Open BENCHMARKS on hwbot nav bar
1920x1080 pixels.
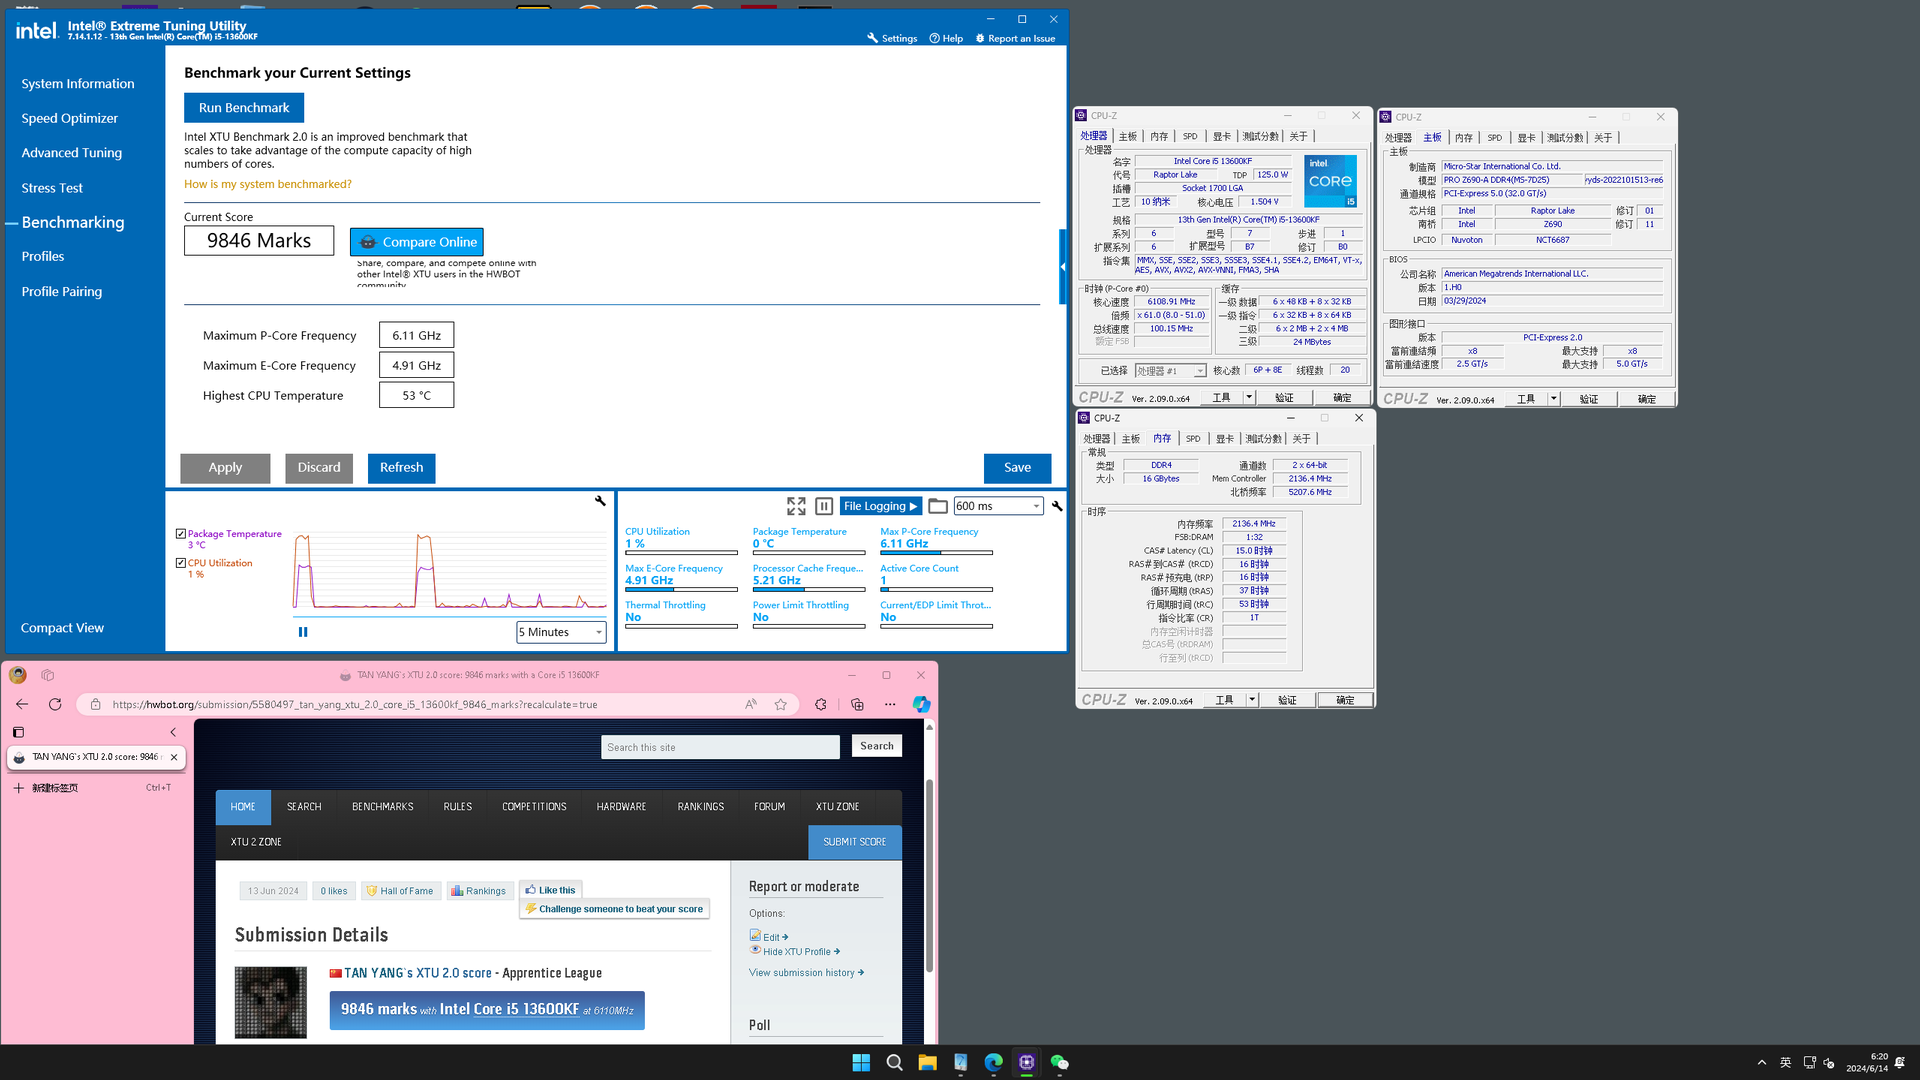(383, 807)
